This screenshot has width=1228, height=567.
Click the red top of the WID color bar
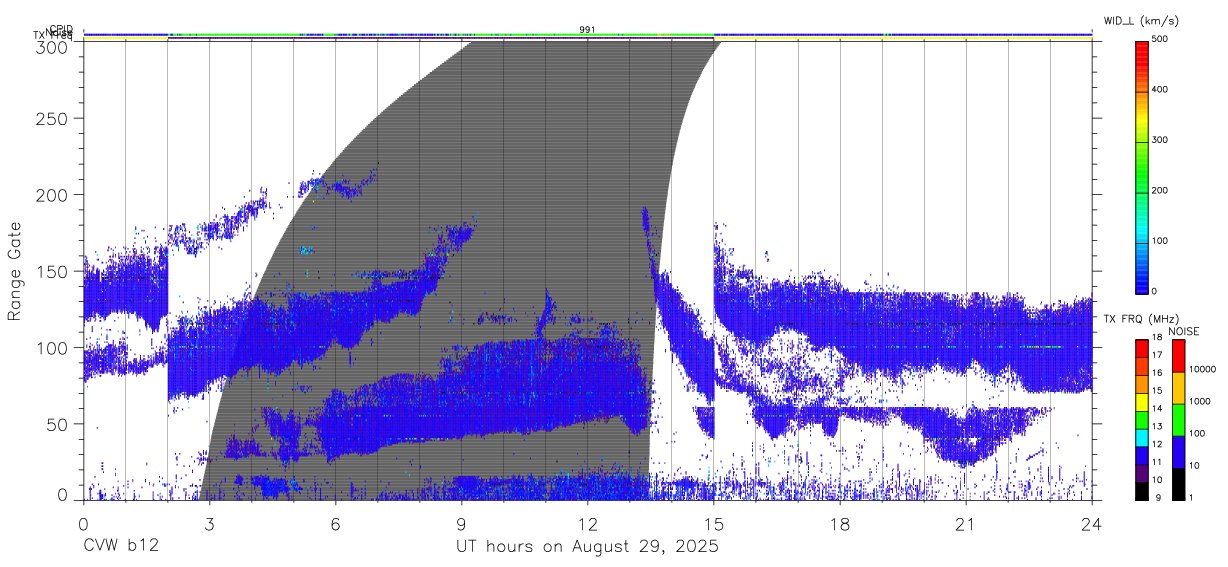[x=1142, y=50]
